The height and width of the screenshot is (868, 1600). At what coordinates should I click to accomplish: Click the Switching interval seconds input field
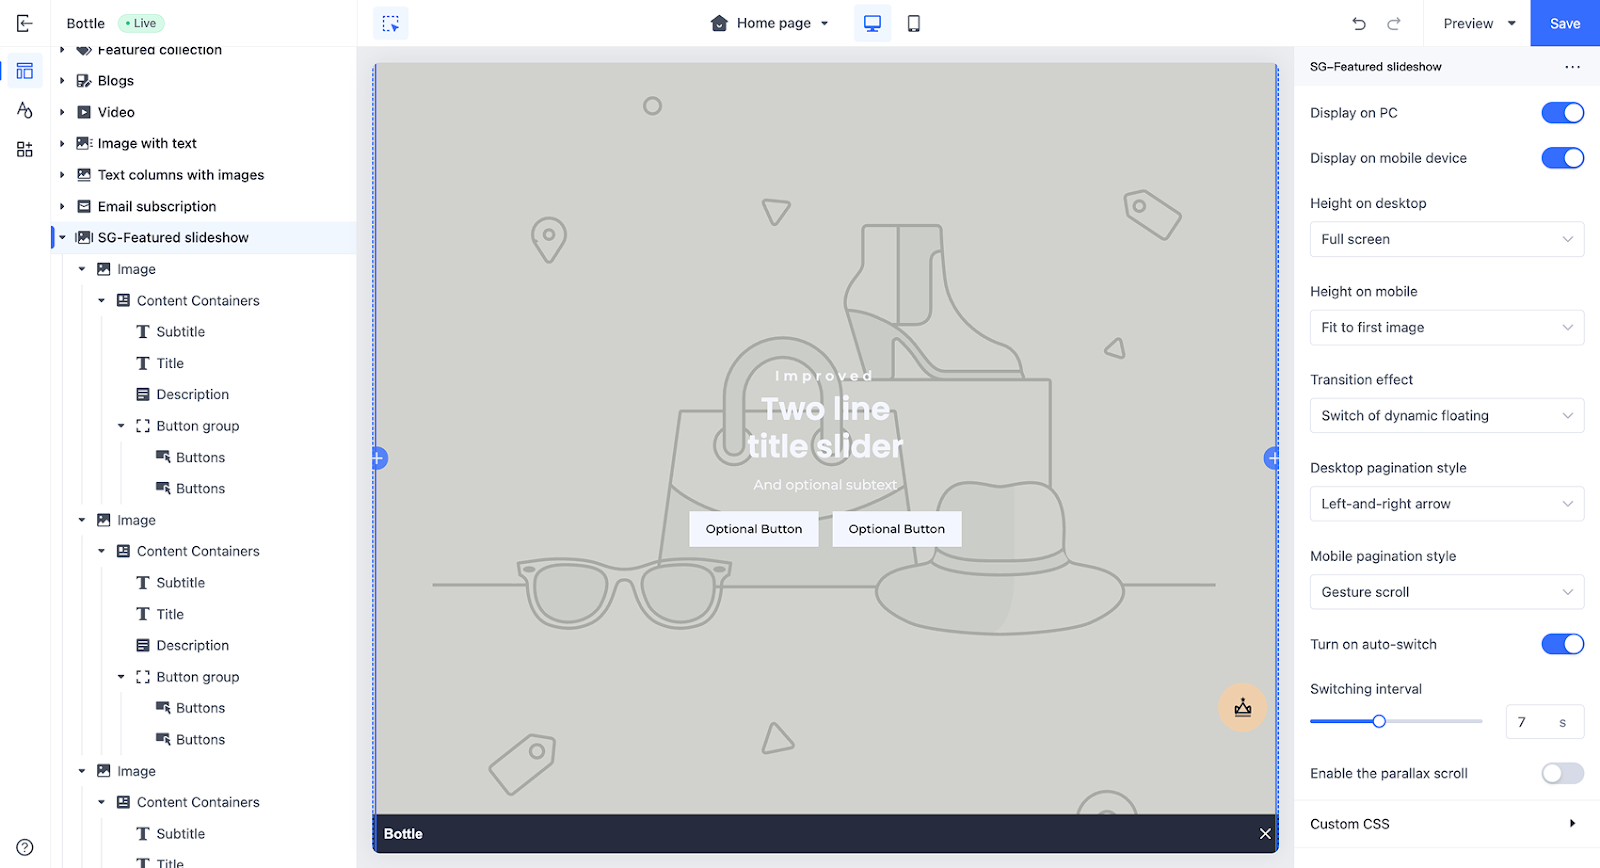coord(1545,722)
